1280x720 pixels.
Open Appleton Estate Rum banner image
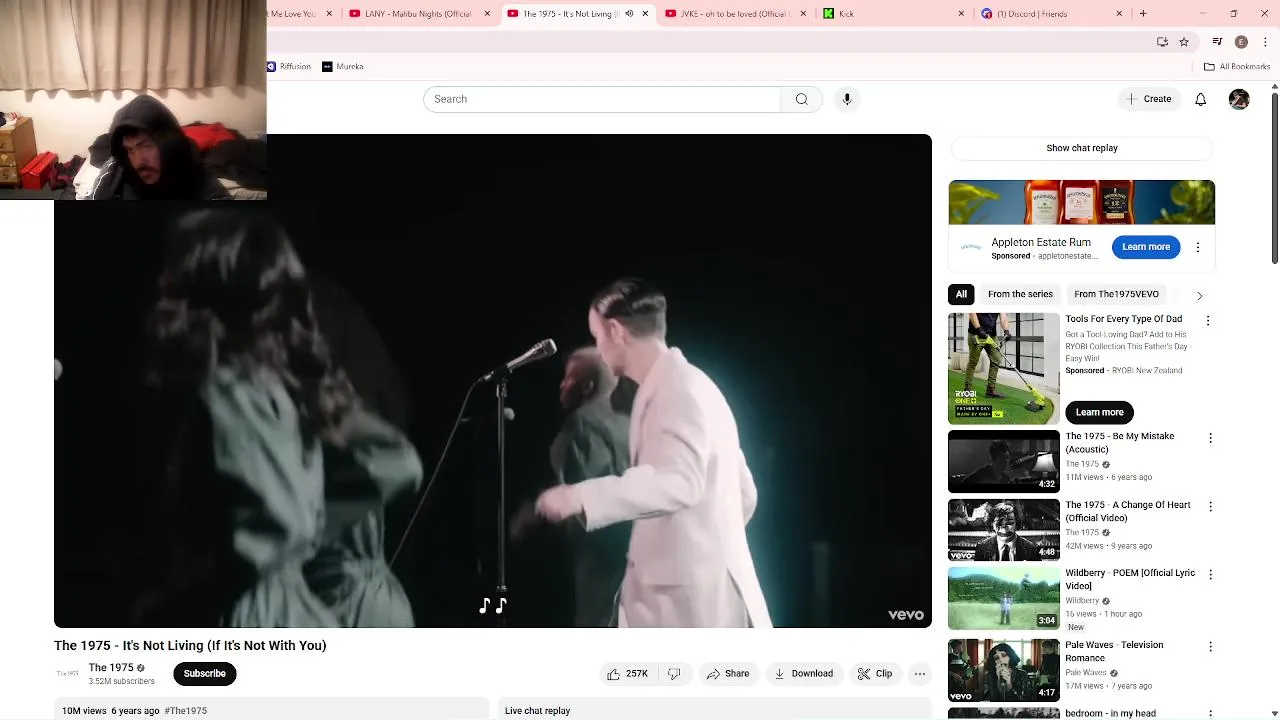1081,203
